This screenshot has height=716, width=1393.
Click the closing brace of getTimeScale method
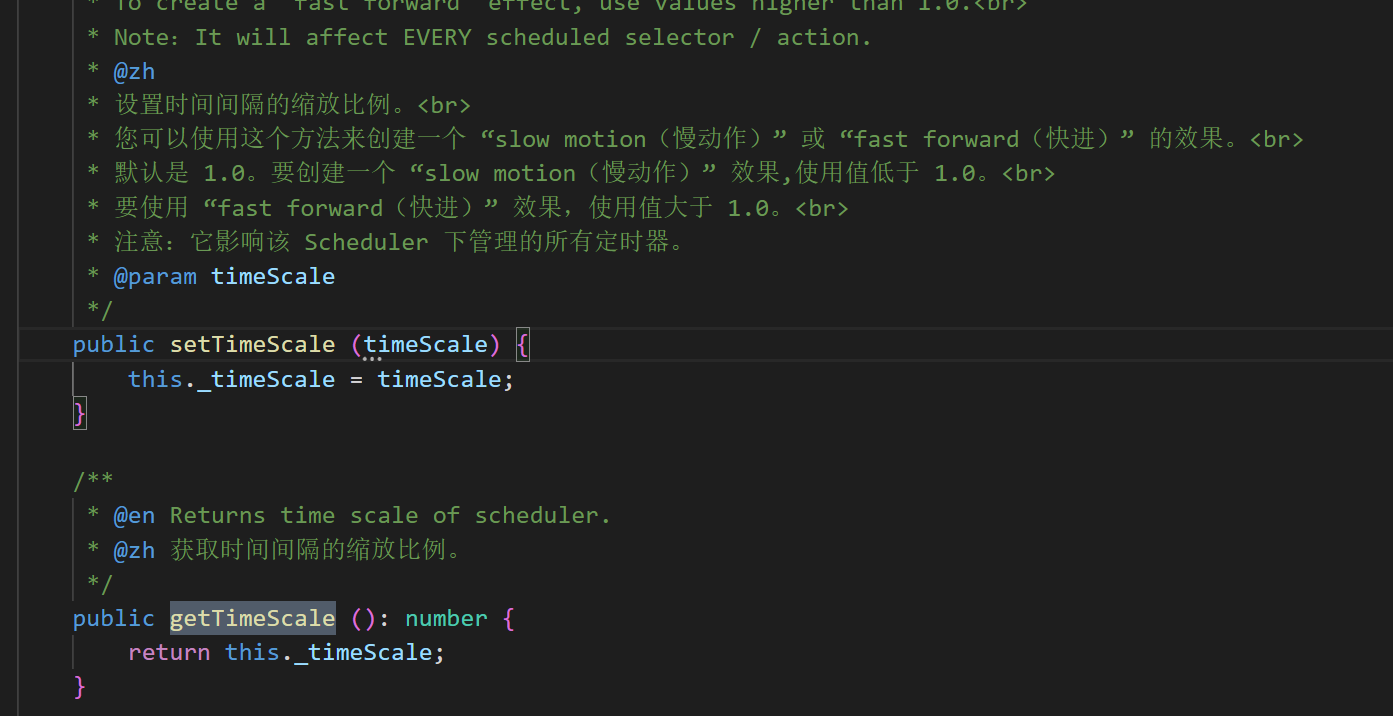[80, 687]
